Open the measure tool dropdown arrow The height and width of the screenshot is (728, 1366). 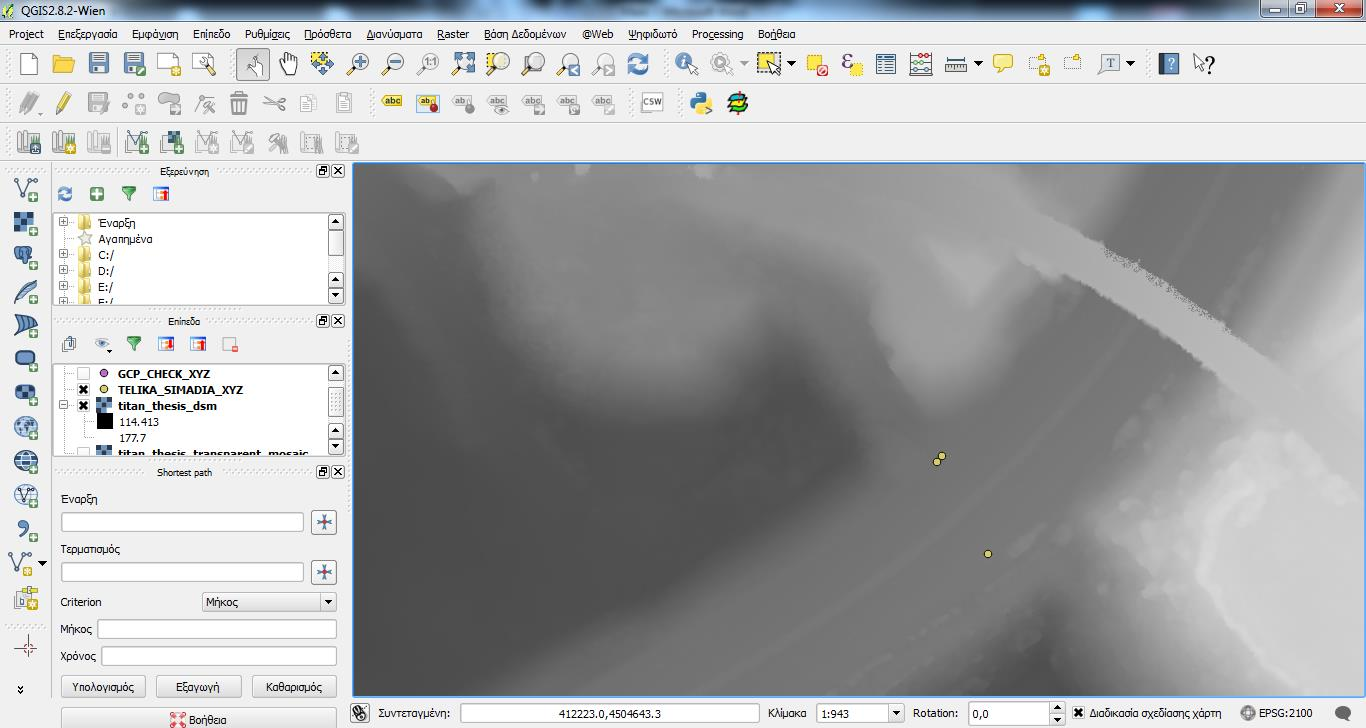click(x=978, y=64)
